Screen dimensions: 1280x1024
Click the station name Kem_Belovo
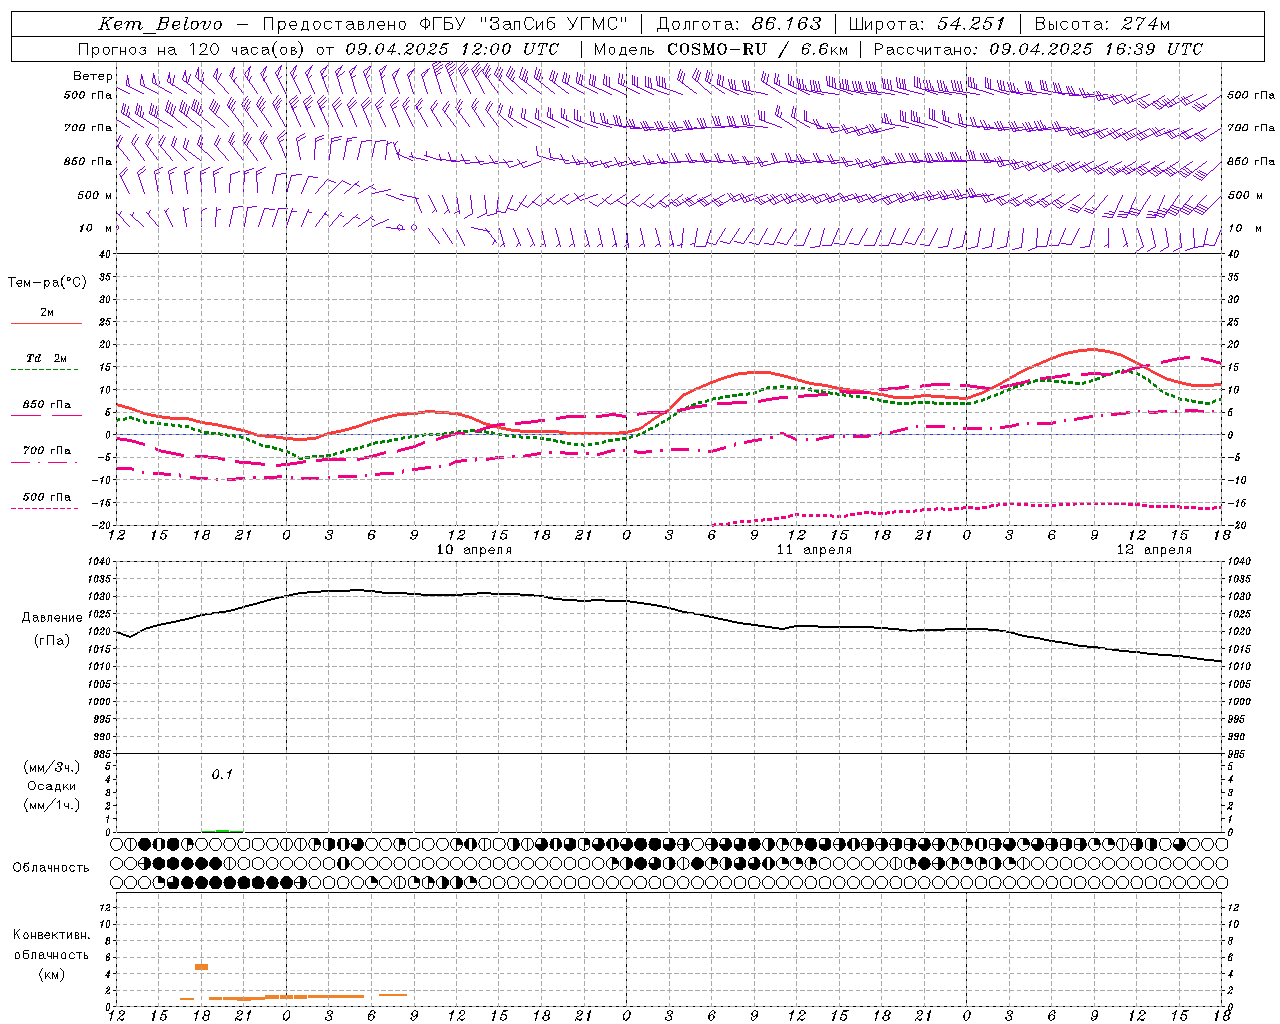point(161,24)
